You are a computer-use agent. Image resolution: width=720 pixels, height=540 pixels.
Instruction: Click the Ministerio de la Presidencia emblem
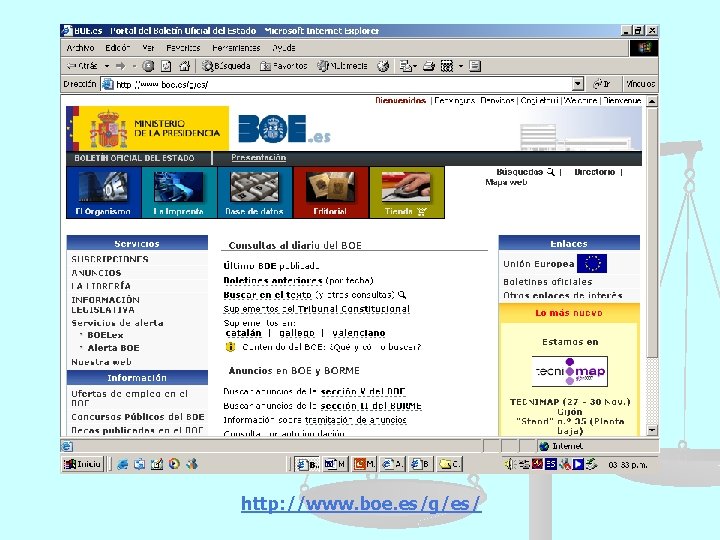(147, 128)
